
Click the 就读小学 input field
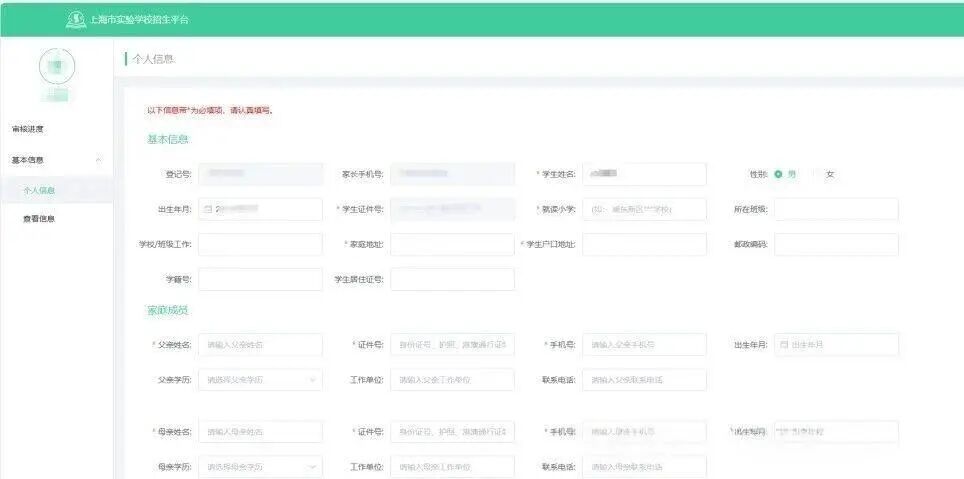click(644, 209)
